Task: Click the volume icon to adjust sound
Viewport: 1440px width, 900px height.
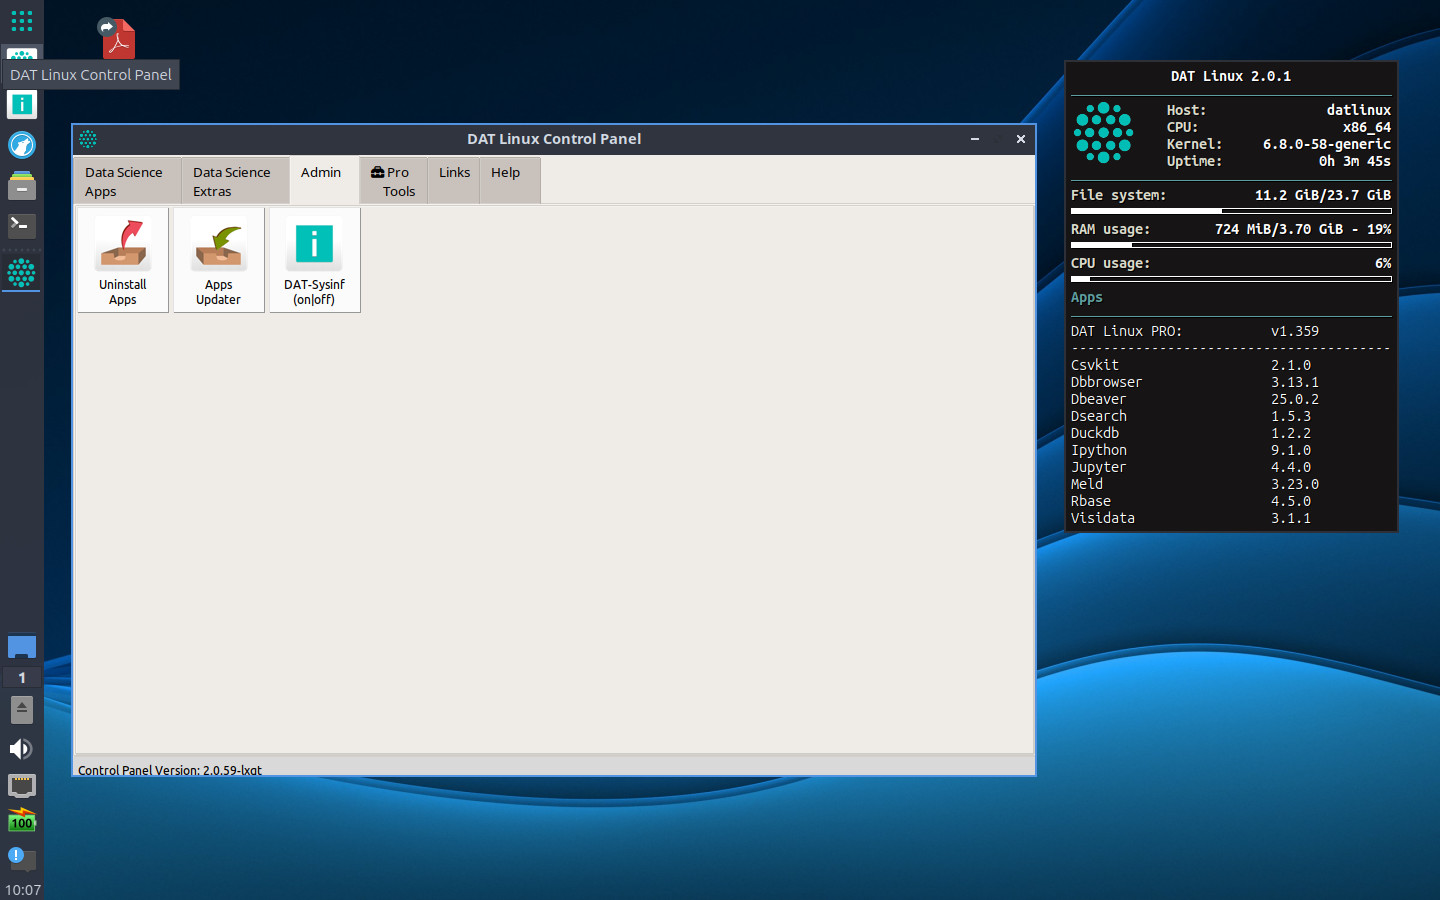Action: (x=21, y=748)
